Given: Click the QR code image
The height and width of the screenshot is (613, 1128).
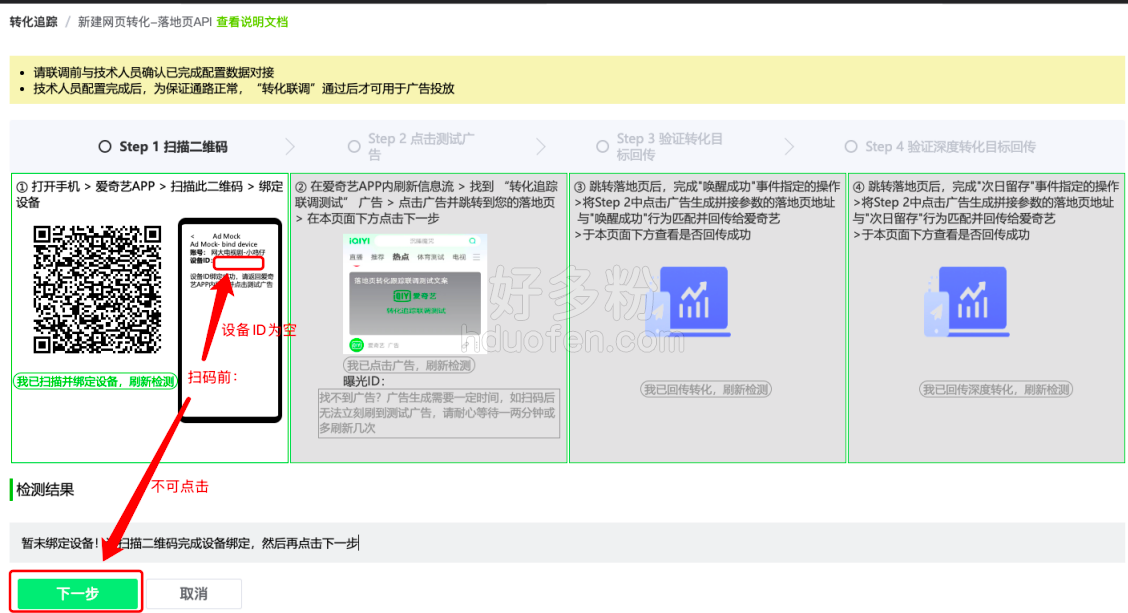Looking at the screenshot, I should pos(97,289).
